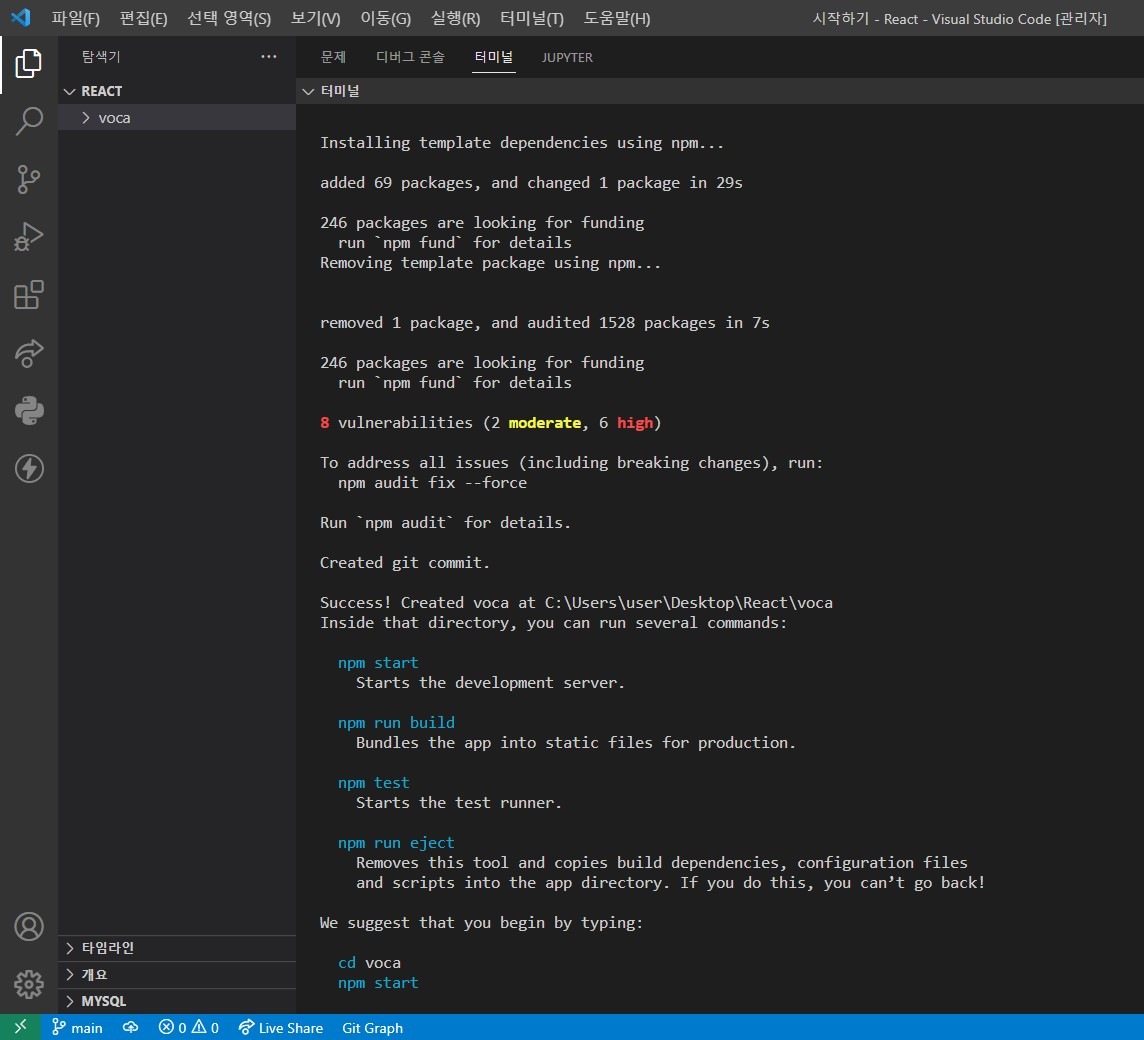Viewport: 1144px width, 1040px height.
Task: Click the VS Code logo icon
Action: pos(20,18)
